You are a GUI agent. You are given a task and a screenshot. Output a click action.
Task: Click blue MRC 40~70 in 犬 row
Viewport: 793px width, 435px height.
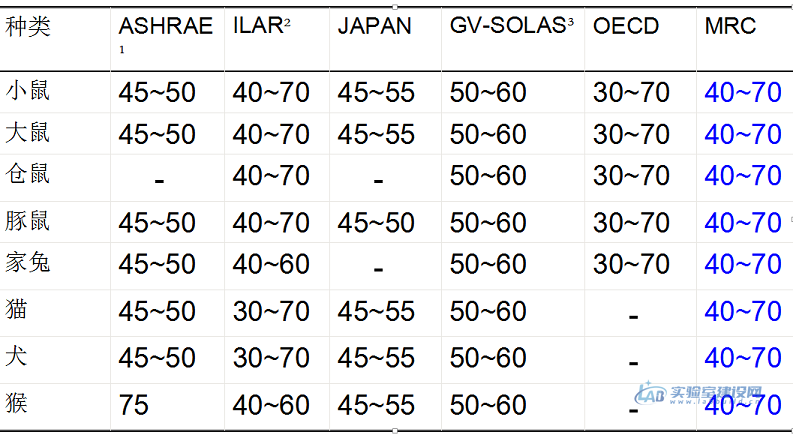point(743,358)
